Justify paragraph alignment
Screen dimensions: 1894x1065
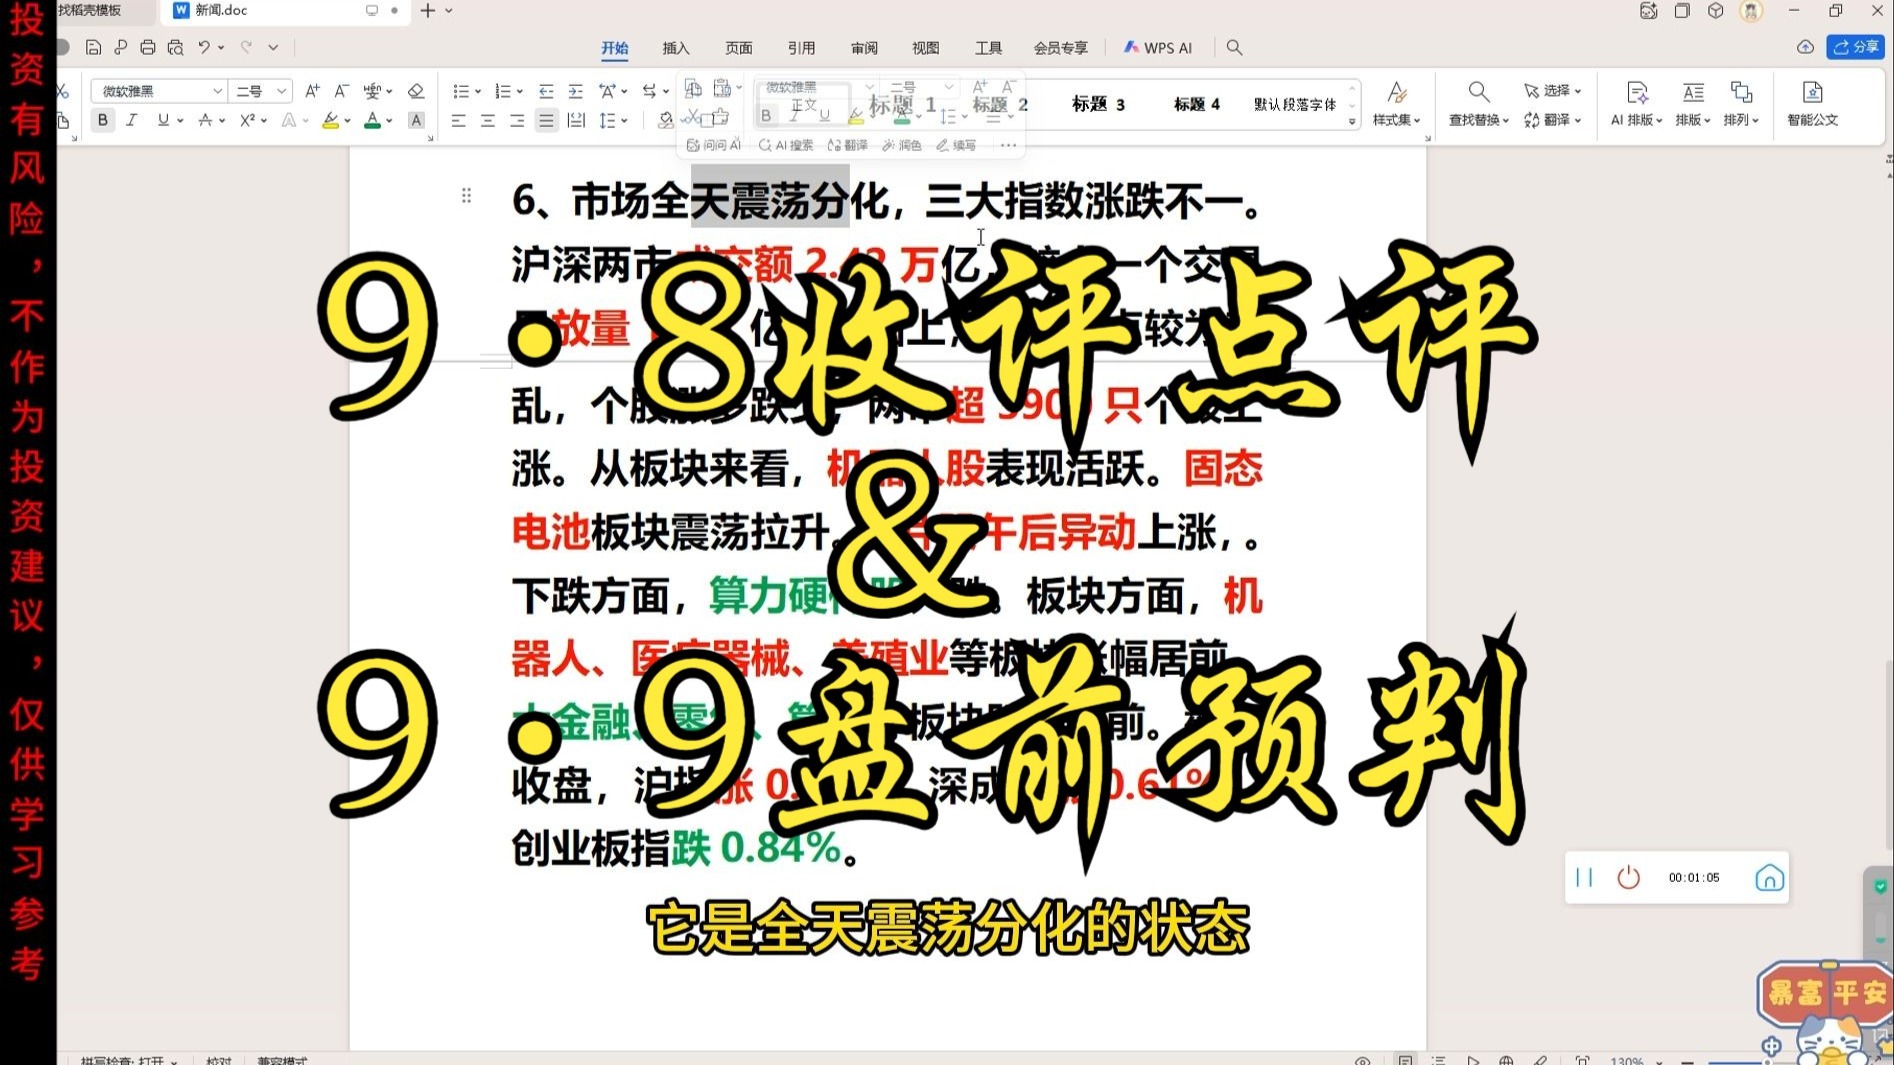546,120
